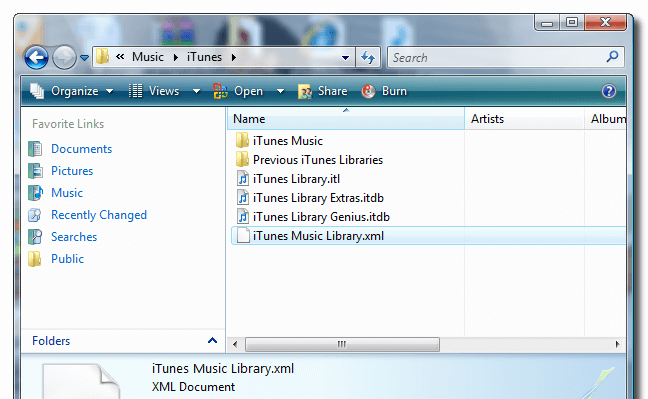This screenshot has height=399, width=648.
Task: Select iTunes breadcrumb in address bar
Action: 204,57
